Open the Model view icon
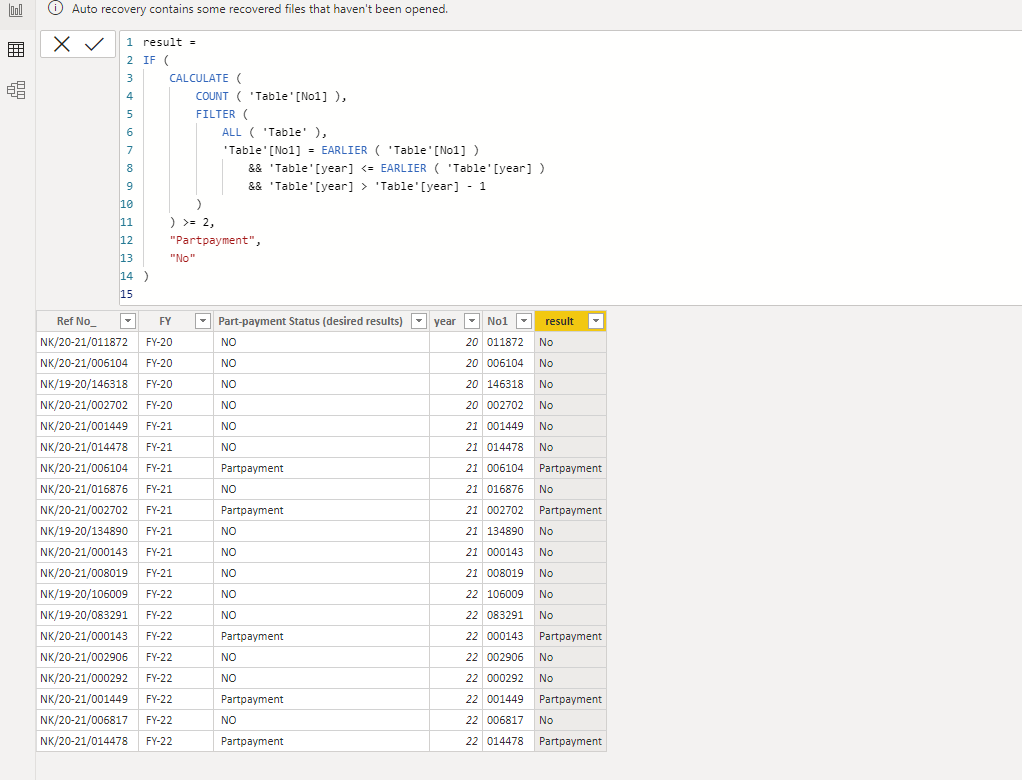Image resolution: width=1022 pixels, height=780 pixels. 16,90
